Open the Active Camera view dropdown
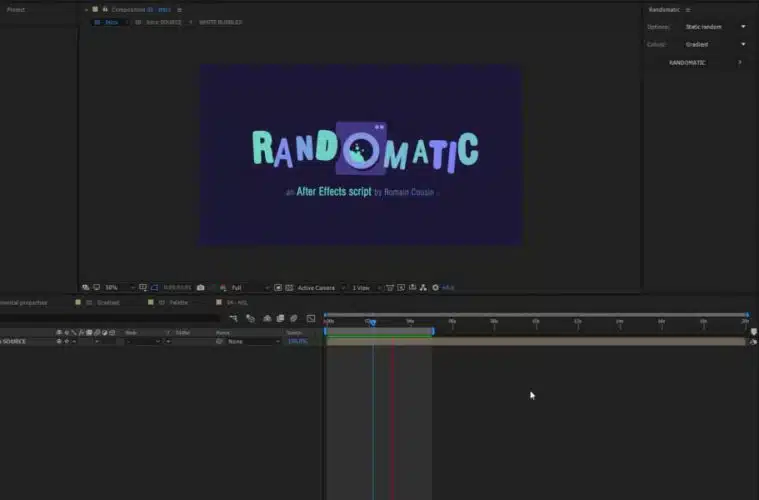The image size is (759, 500). coord(320,288)
